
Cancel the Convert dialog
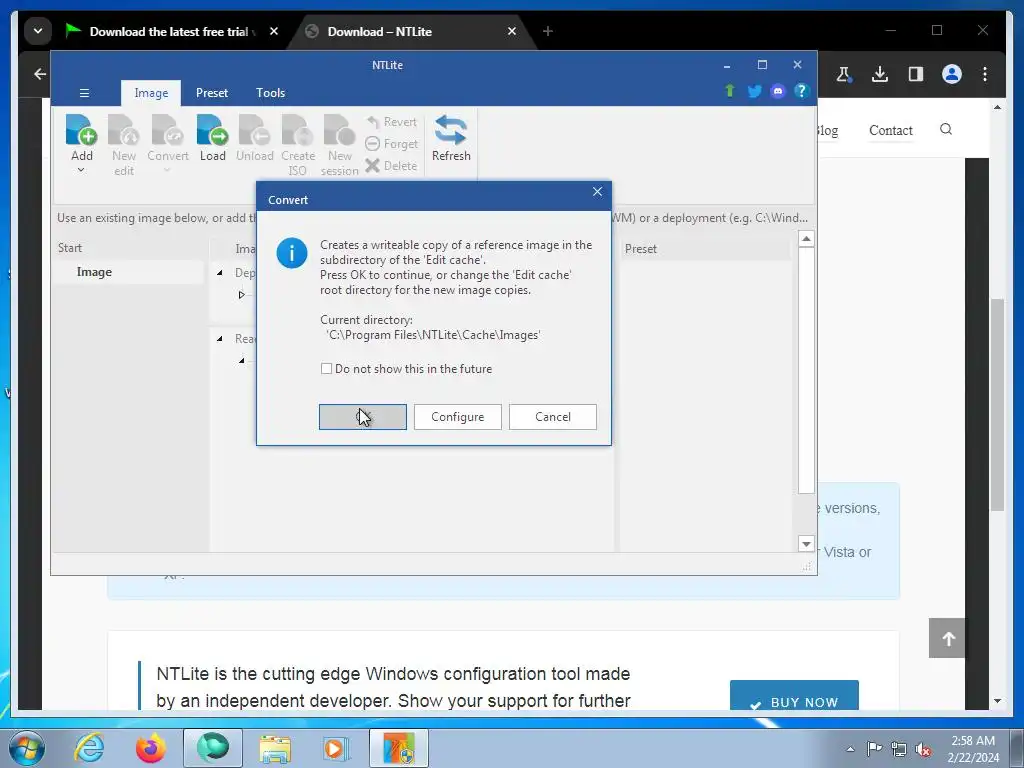[552, 417]
